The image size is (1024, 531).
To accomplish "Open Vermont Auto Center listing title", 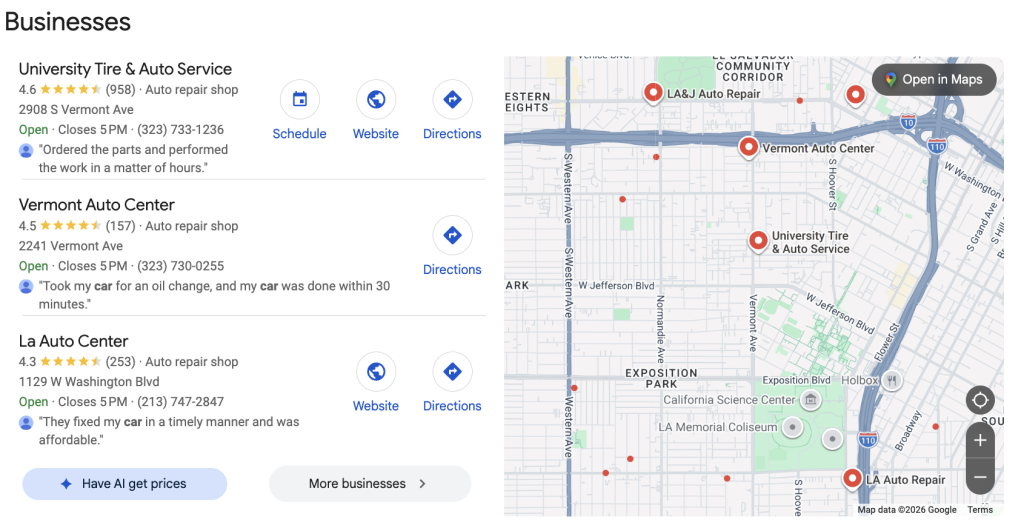I will click(97, 205).
